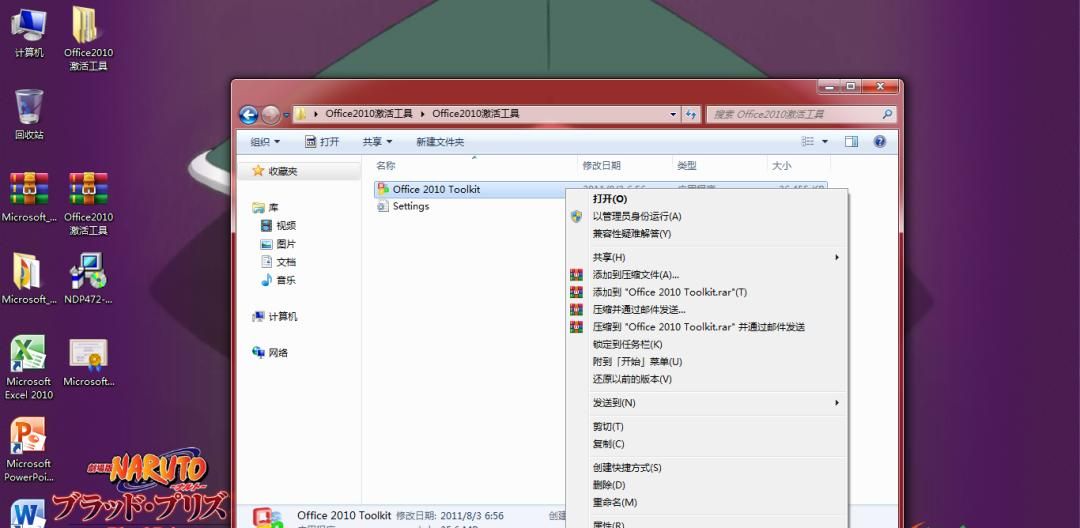Open the 音乐 library
This screenshot has width=1080, height=528.
278,280
